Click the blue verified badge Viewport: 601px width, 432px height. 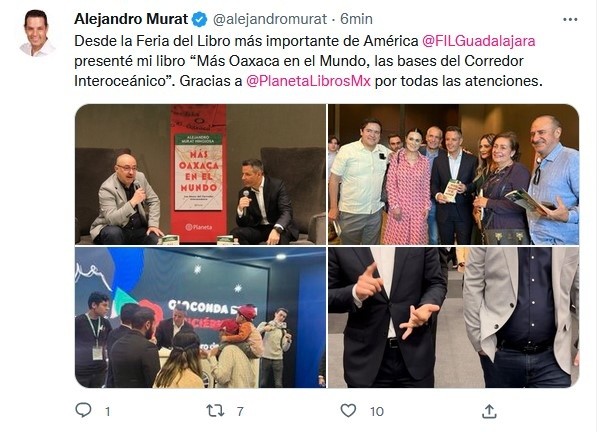click(x=199, y=19)
